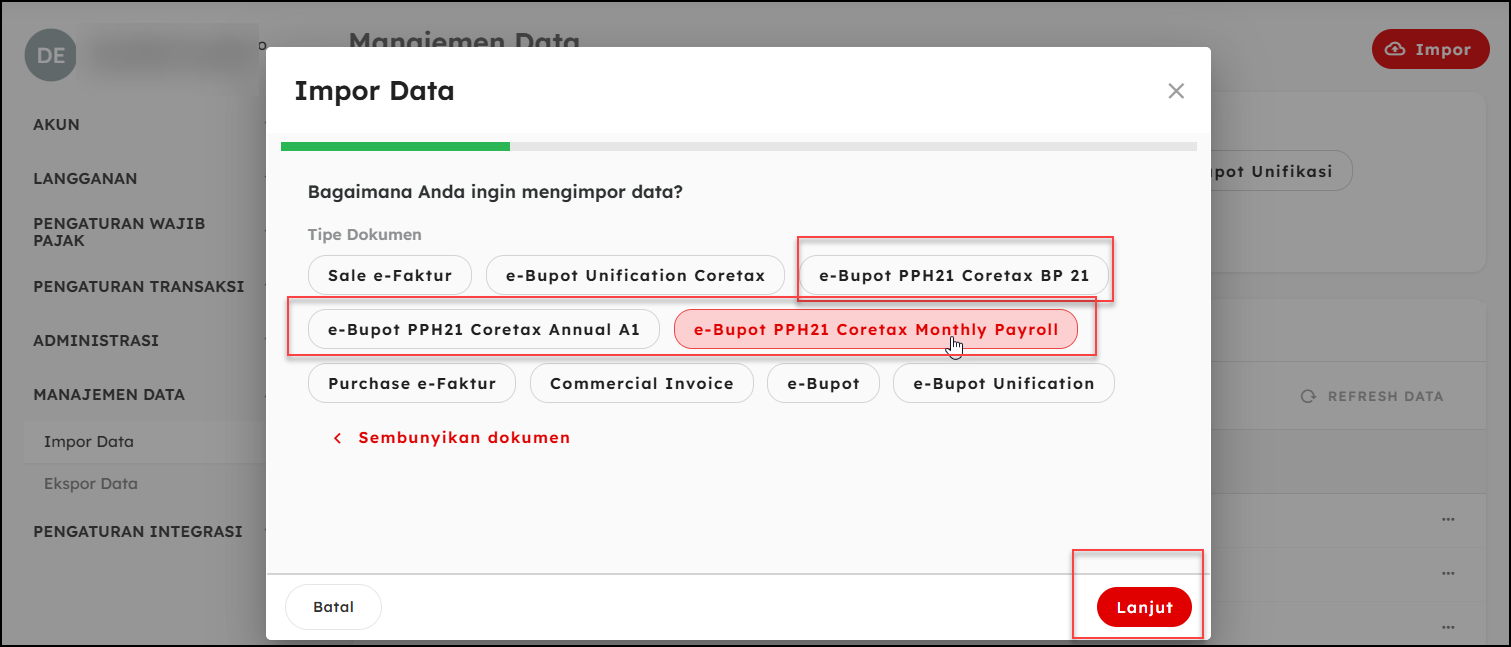The width and height of the screenshot is (1511, 647).
Task: Choose Commercial Invoice document type
Action: 641,383
